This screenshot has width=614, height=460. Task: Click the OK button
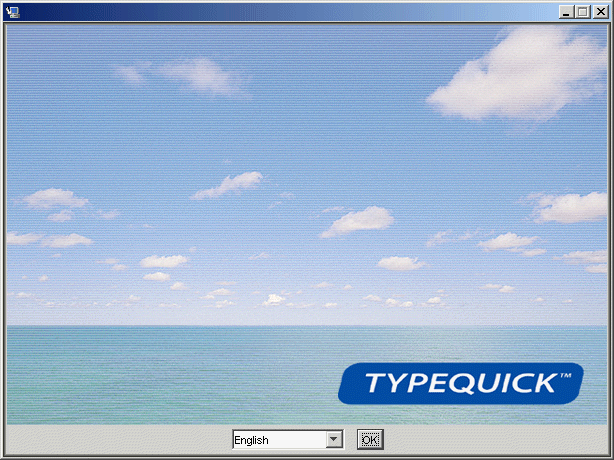(370, 439)
